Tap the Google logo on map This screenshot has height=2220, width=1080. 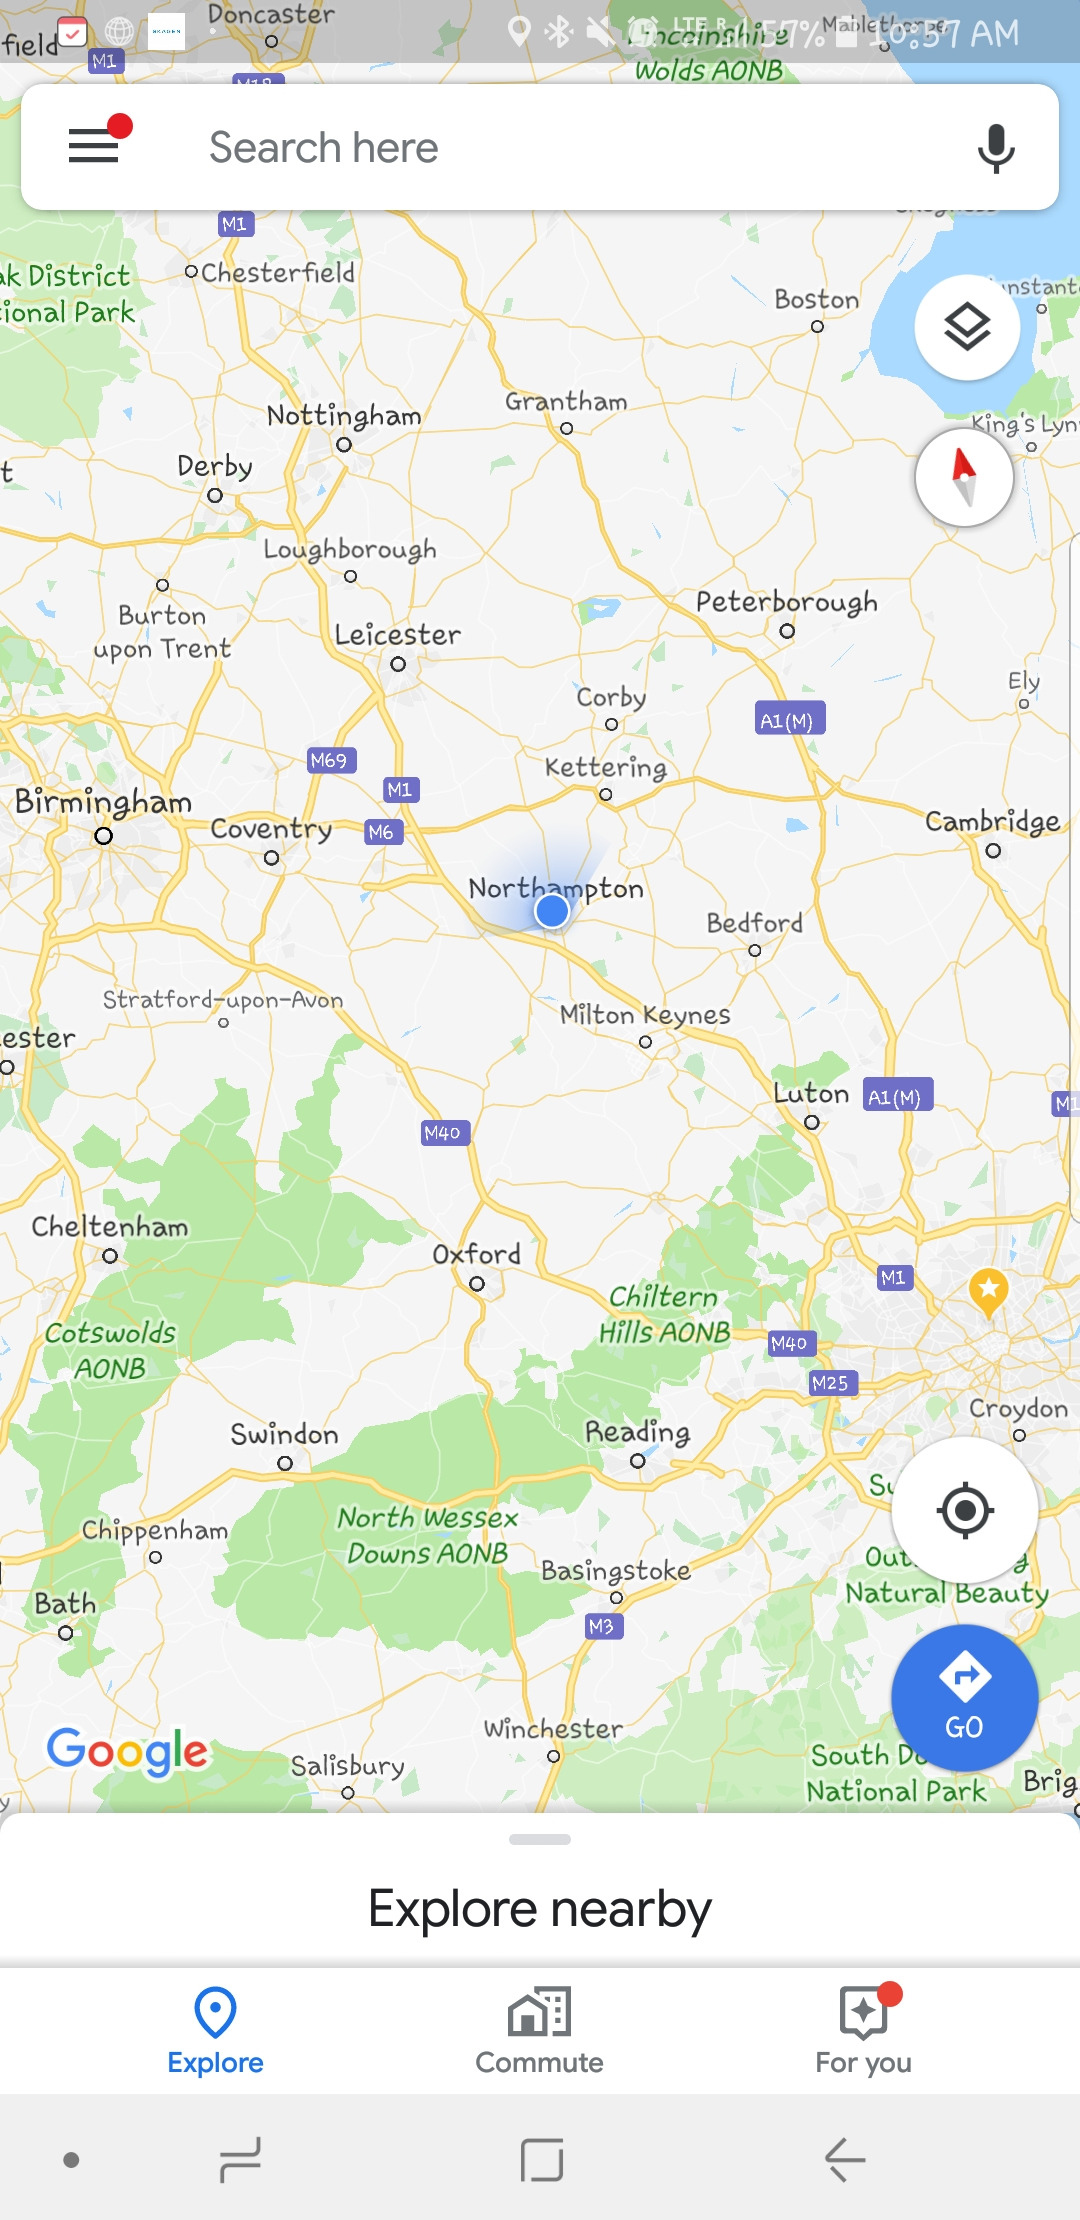coord(128,1751)
